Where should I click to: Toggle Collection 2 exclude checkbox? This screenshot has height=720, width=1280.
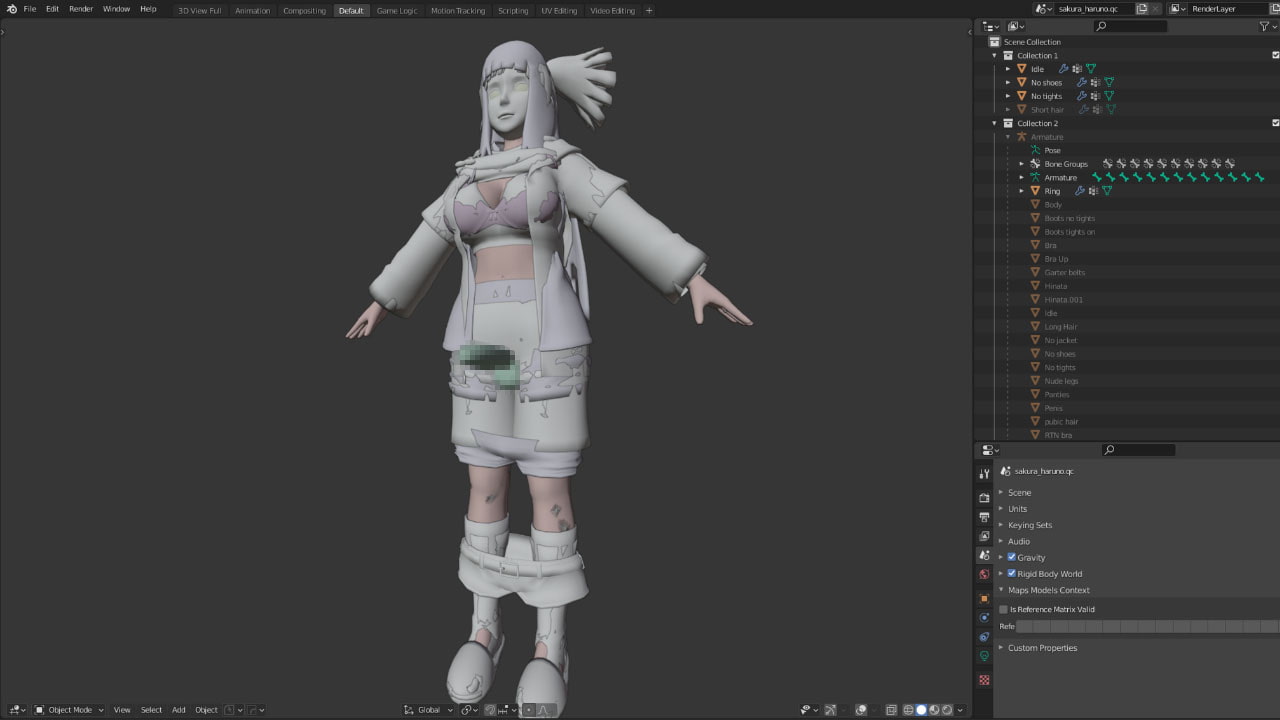[1275, 123]
